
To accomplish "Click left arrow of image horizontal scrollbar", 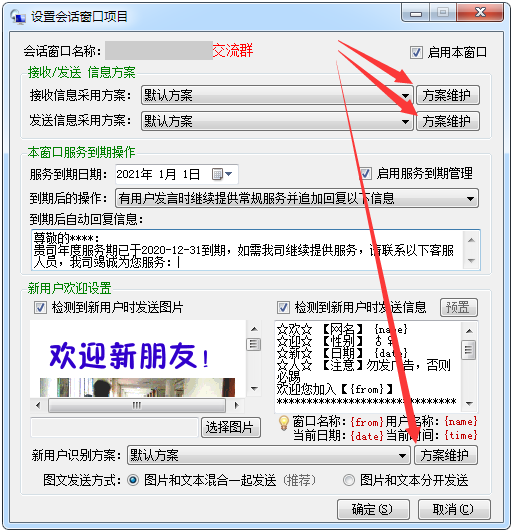I will click(38, 405).
